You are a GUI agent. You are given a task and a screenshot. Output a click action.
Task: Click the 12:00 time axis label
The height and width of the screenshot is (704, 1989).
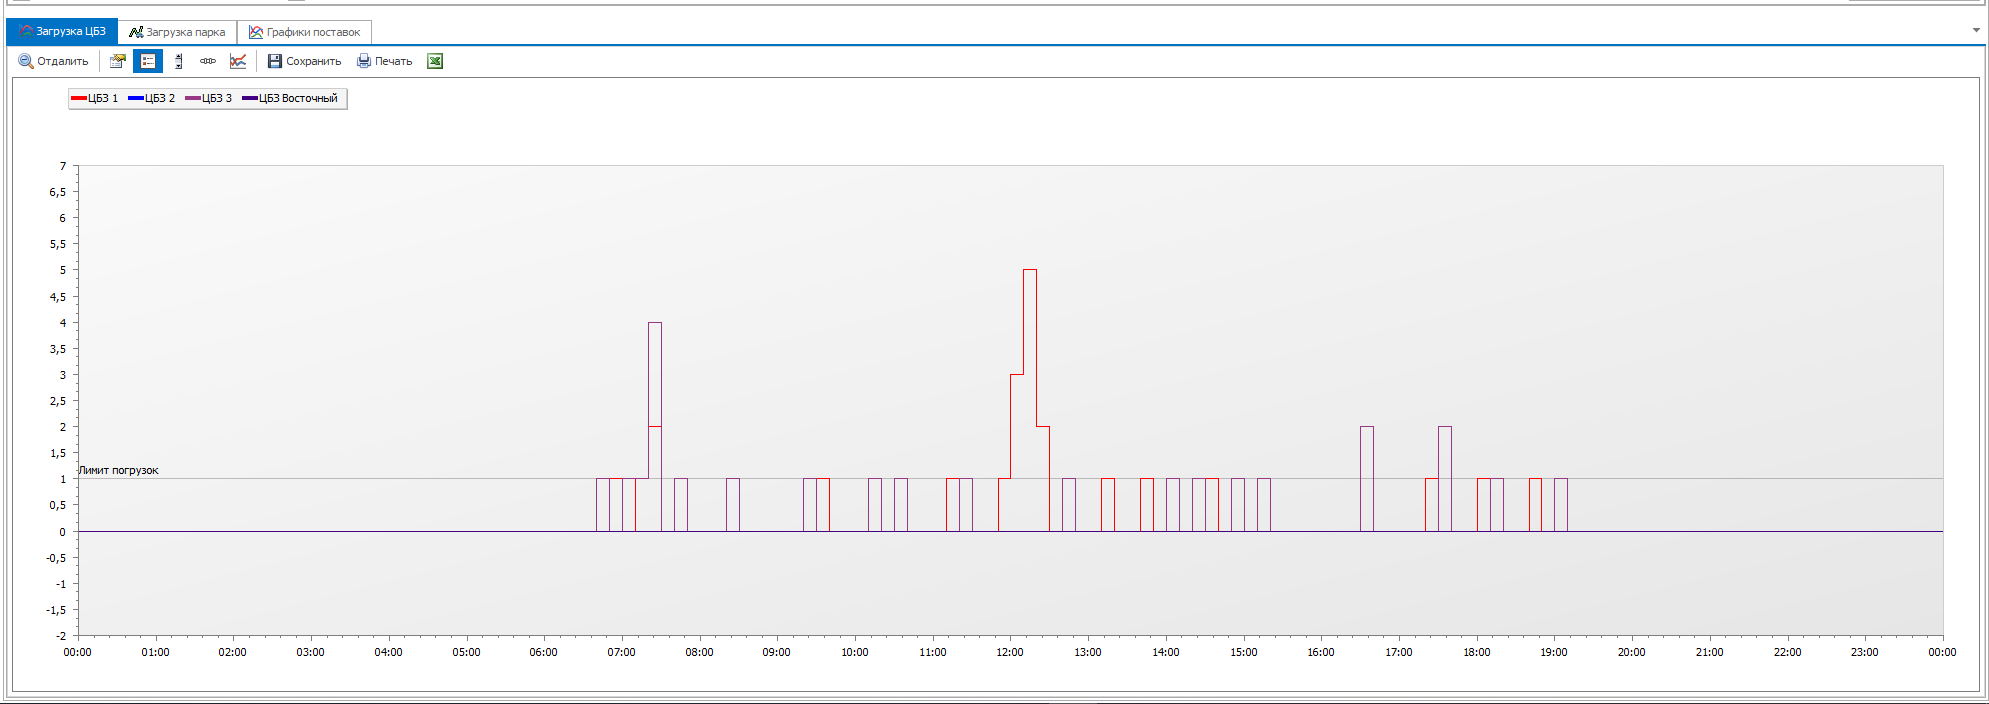tap(1010, 652)
